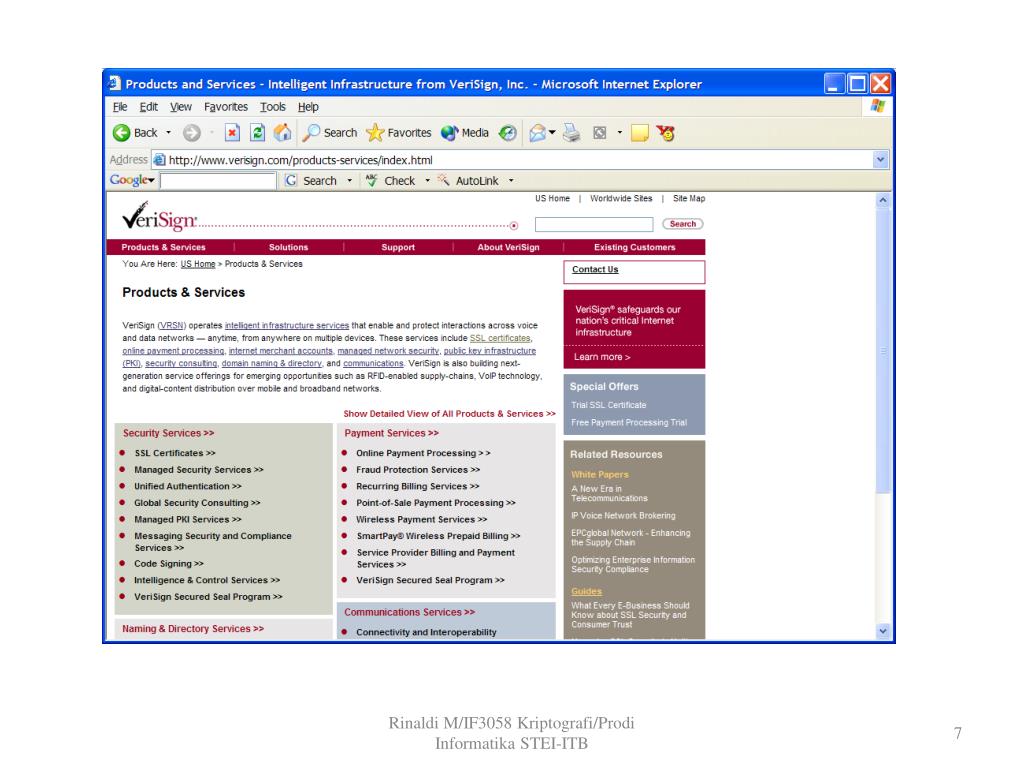Click the Google toolbar search input field
The height and width of the screenshot is (768, 1024).
(x=218, y=181)
